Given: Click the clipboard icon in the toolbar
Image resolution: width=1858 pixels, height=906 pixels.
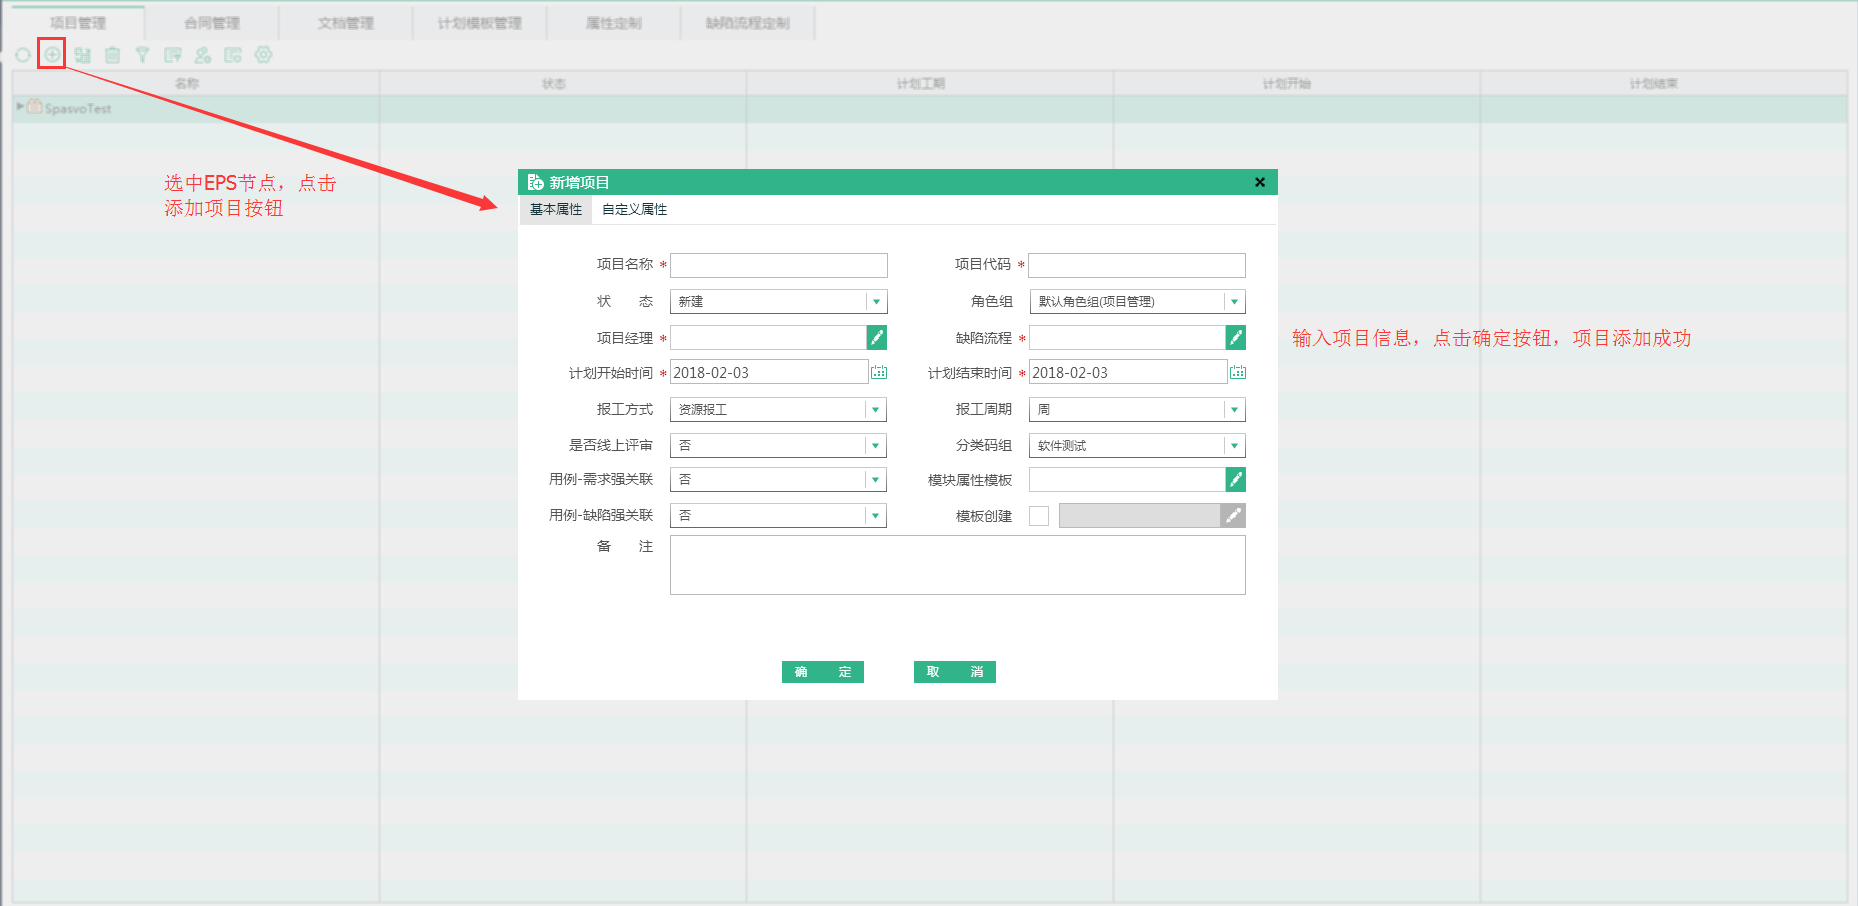Looking at the screenshot, I should point(112,55).
